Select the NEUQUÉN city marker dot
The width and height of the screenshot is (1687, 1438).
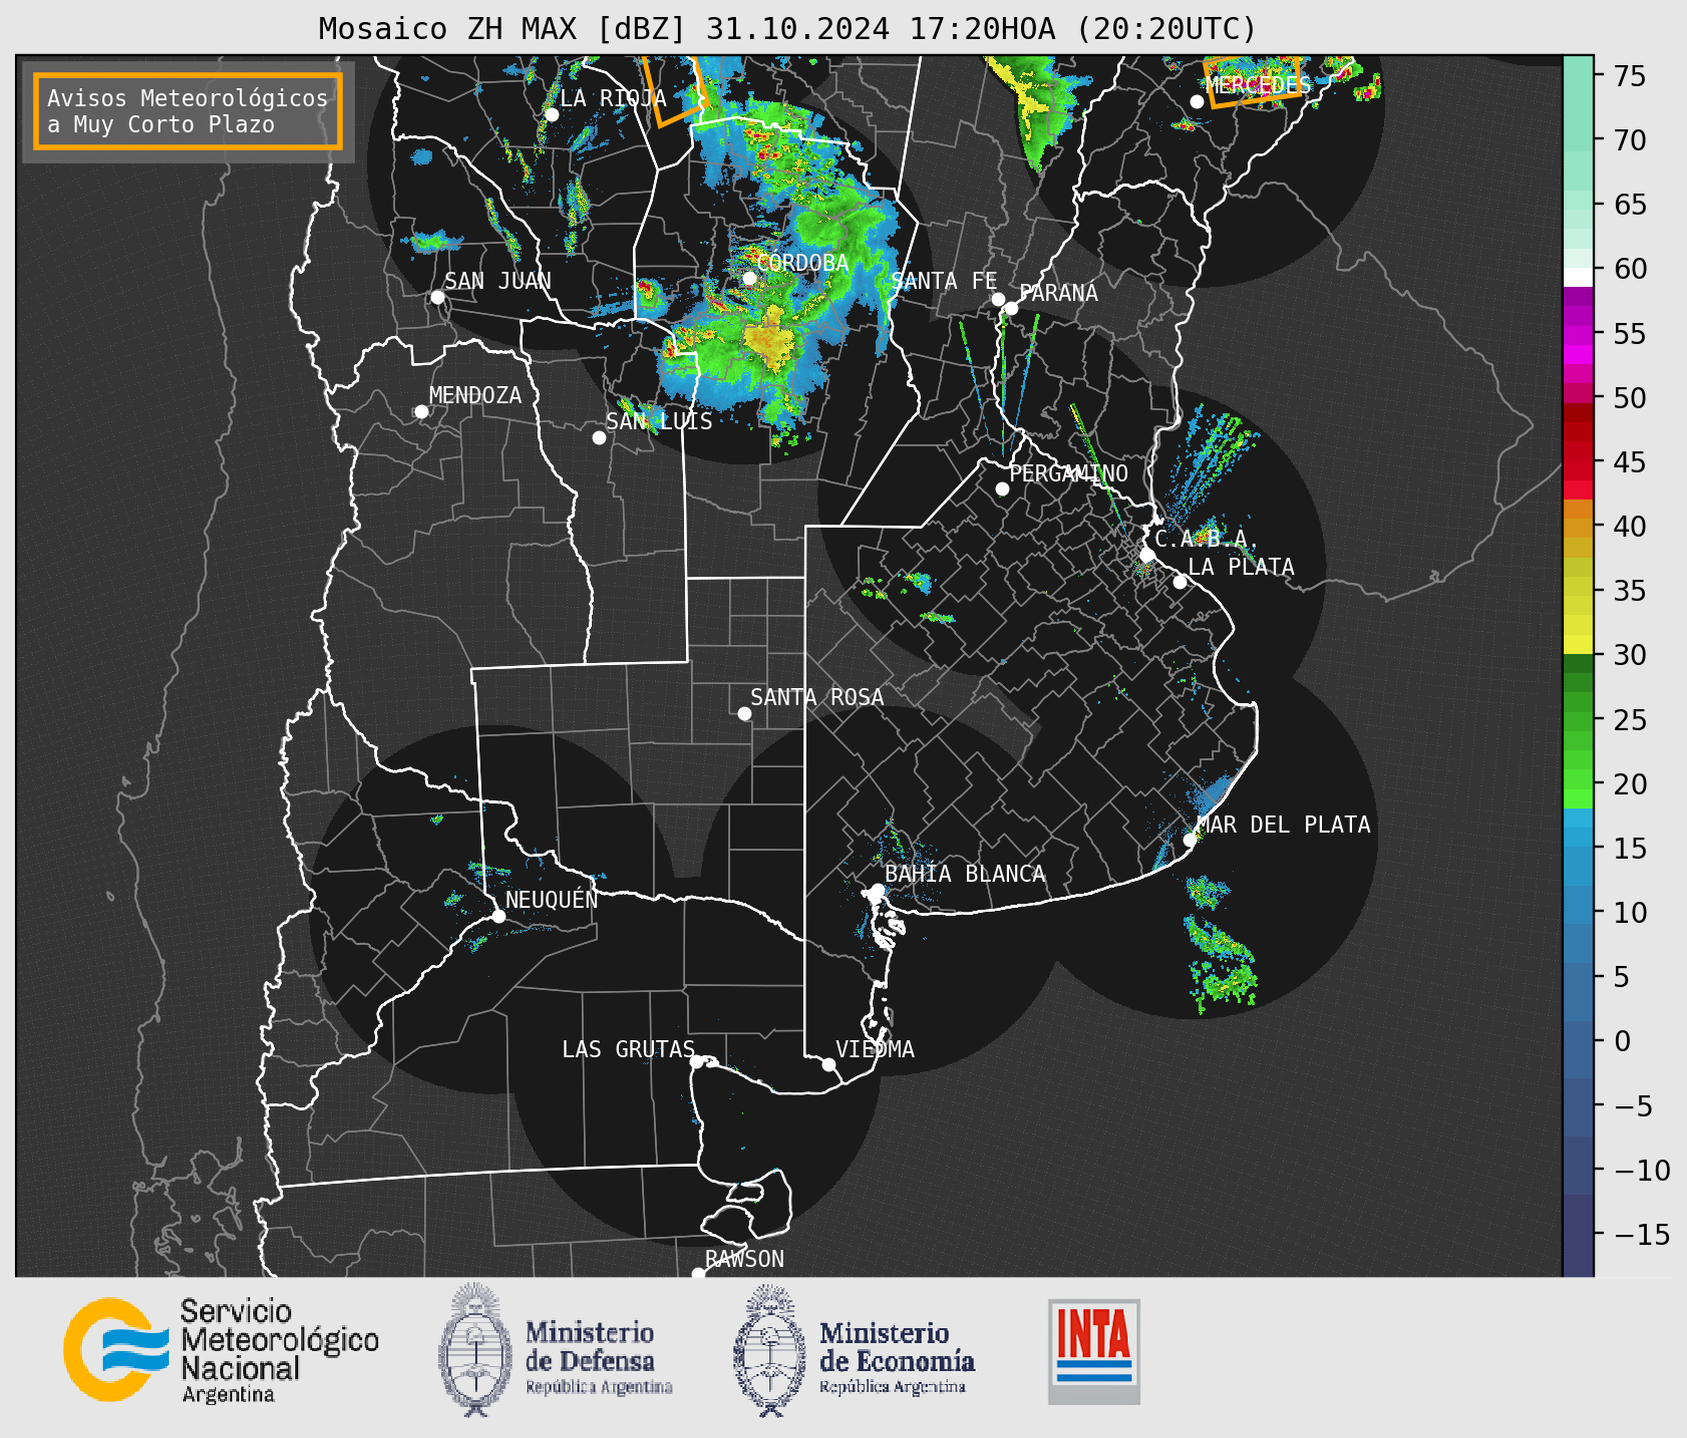(498, 916)
